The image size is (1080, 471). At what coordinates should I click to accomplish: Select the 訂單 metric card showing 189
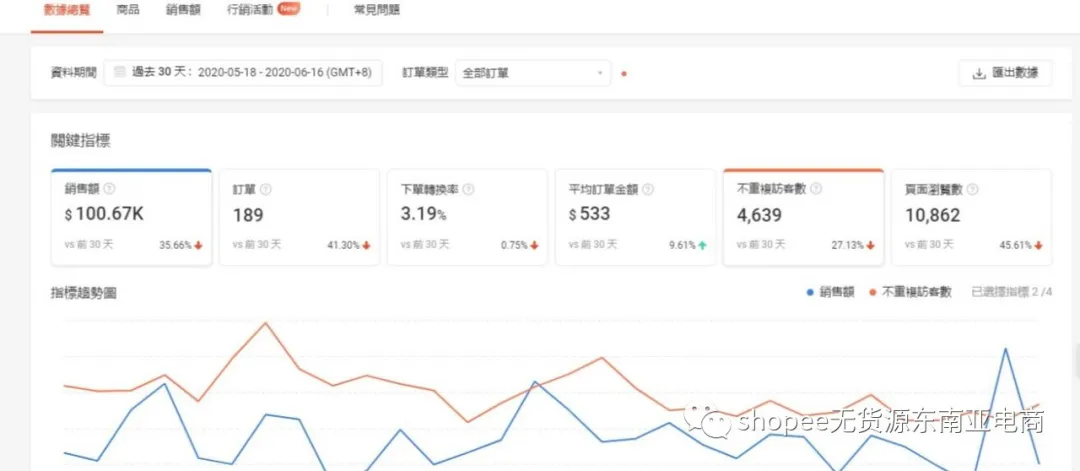[300, 217]
